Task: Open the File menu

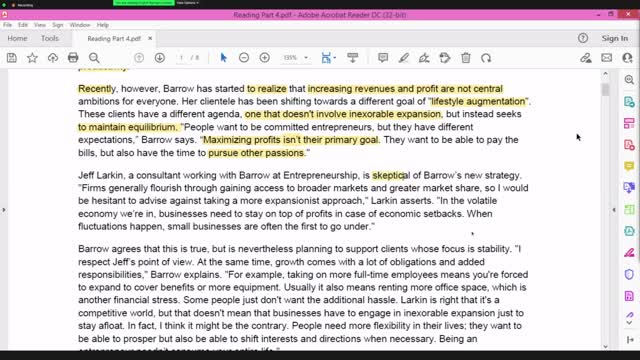Action: click(7, 25)
